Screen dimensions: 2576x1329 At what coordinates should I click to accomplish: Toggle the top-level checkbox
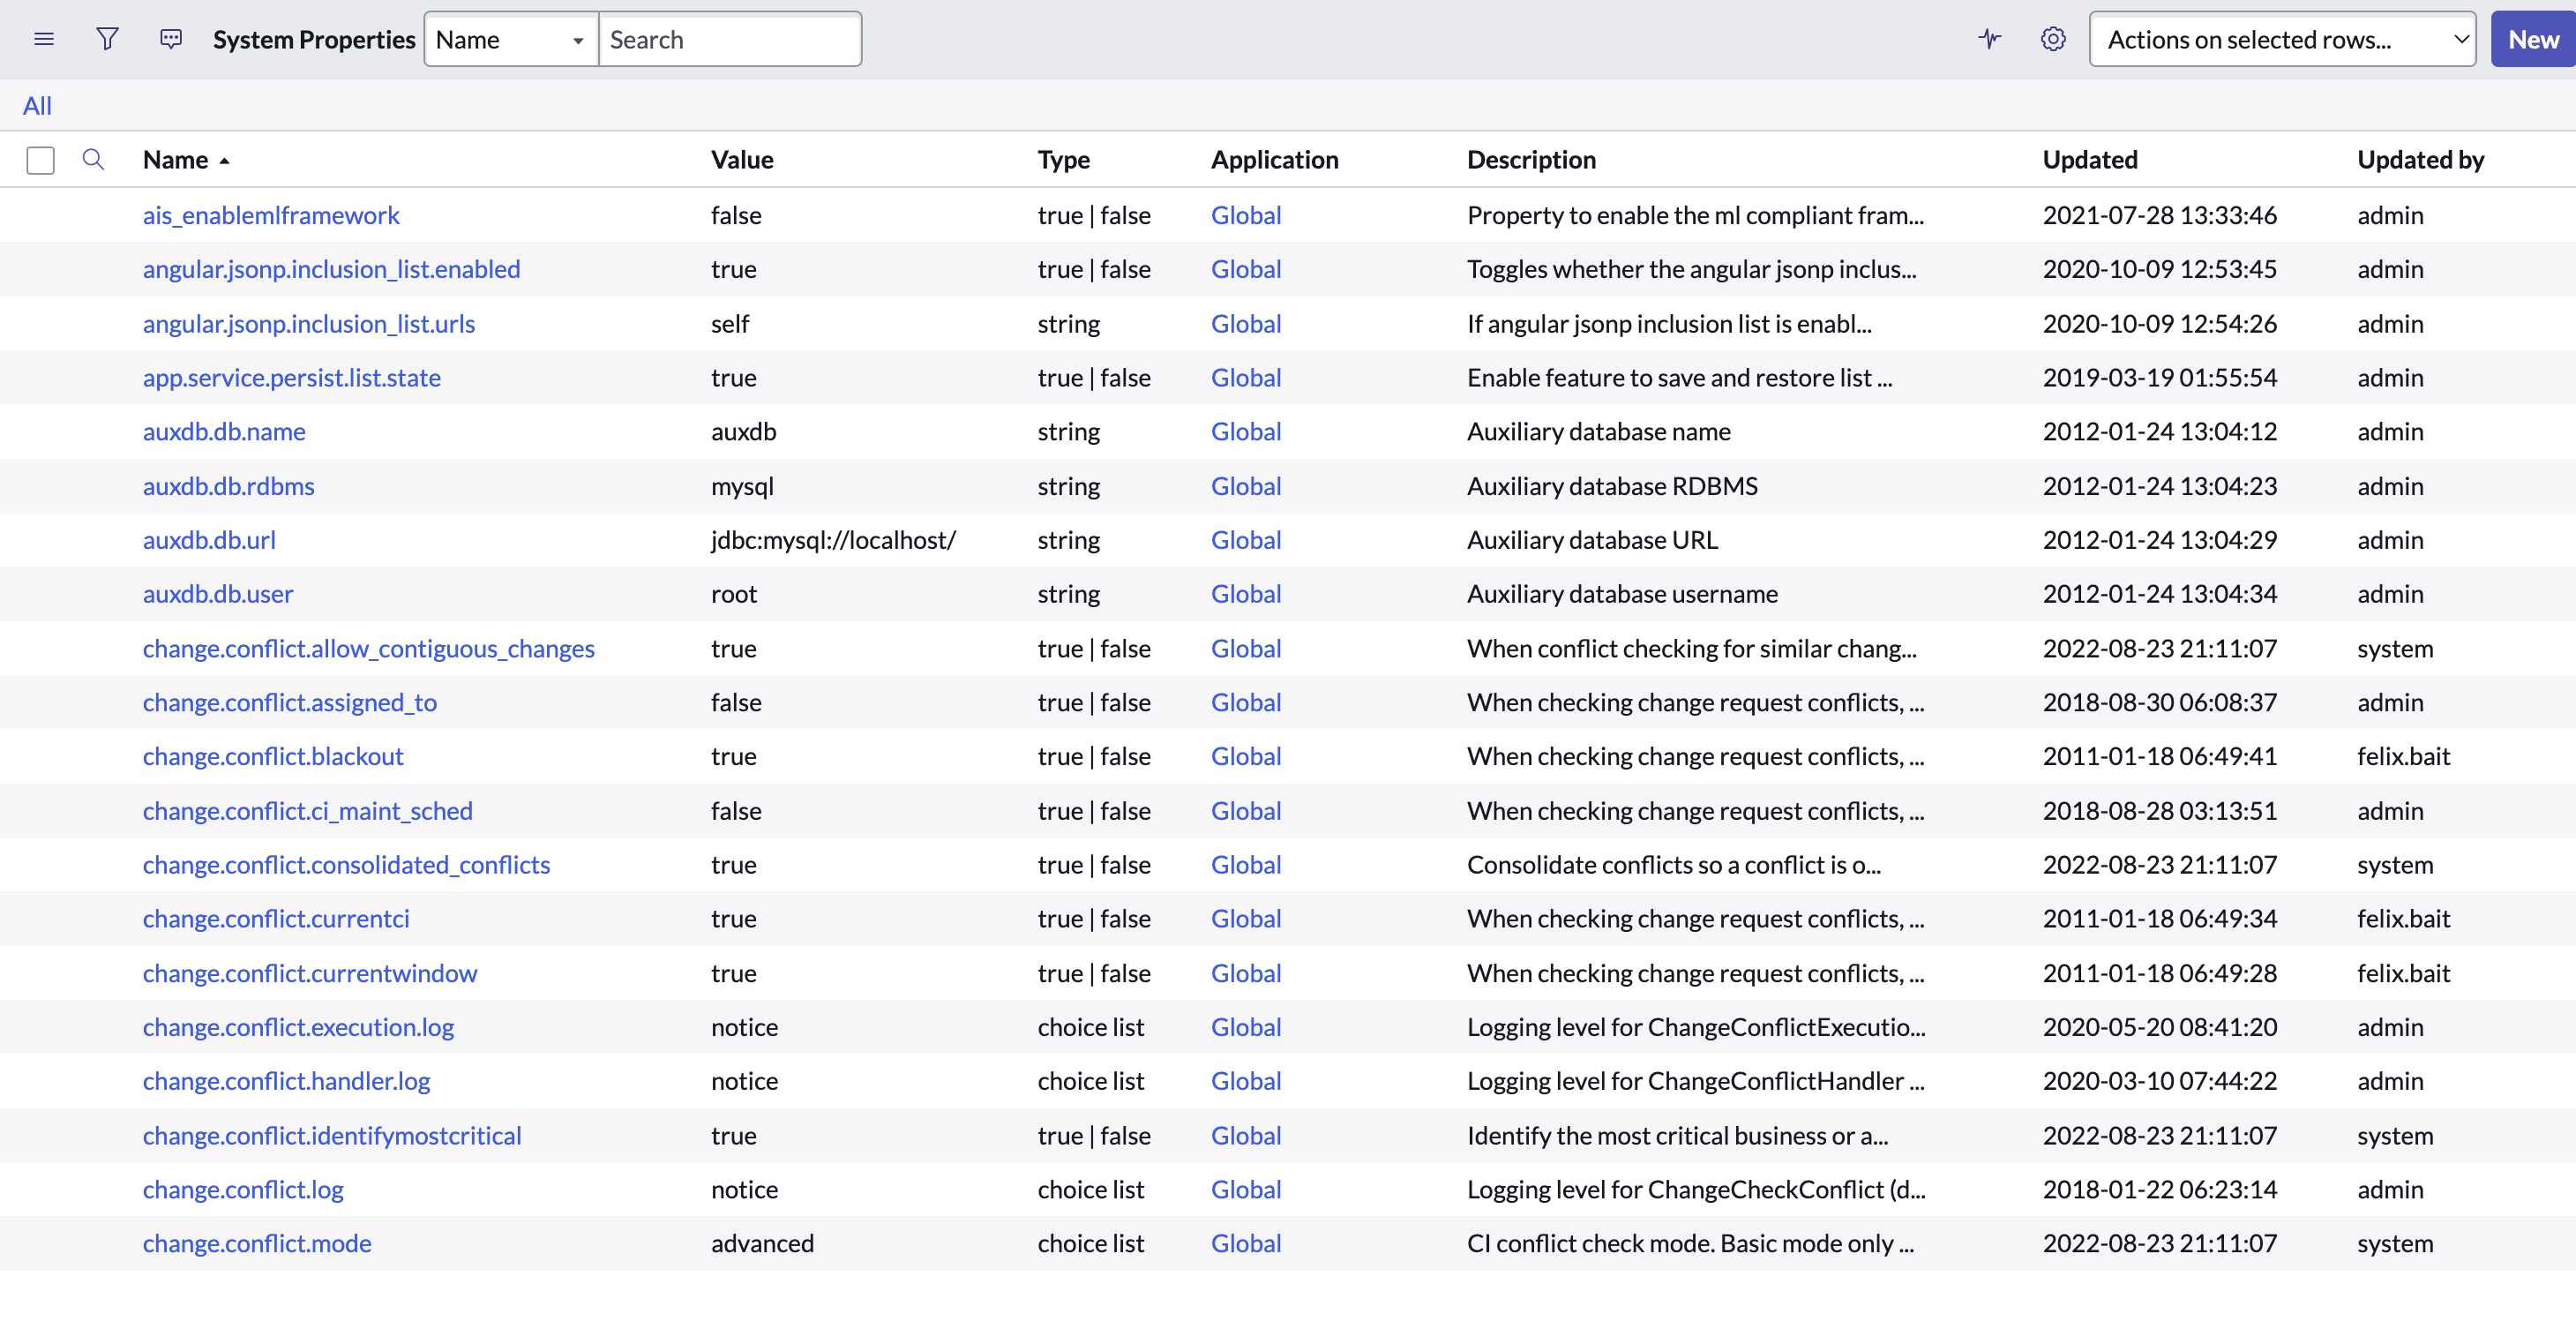[x=42, y=158]
